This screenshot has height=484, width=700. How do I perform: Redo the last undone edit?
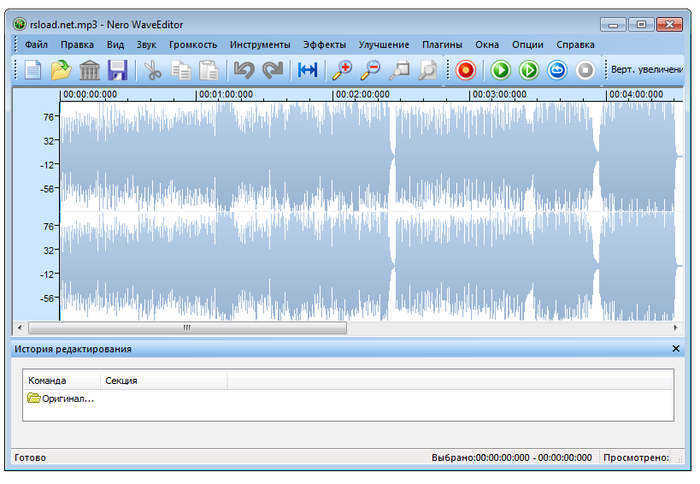(x=272, y=71)
